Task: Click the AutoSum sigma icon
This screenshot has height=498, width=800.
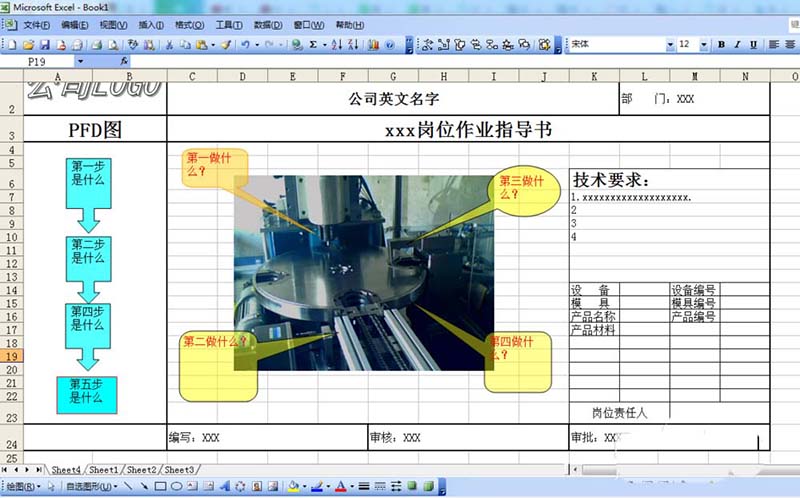Action: pyautogui.click(x=313, y=45)
